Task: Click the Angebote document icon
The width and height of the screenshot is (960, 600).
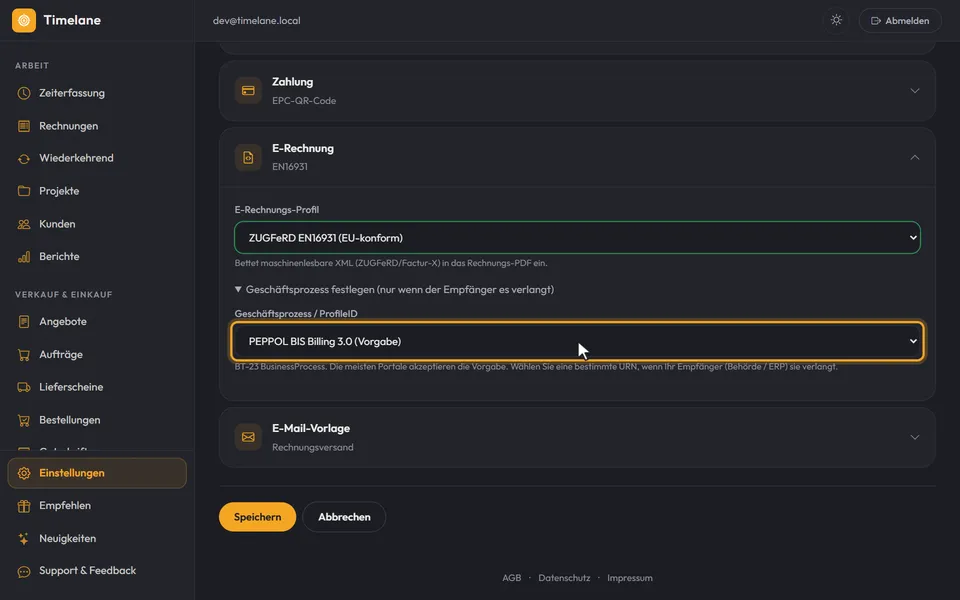Action: pos(24,321)
